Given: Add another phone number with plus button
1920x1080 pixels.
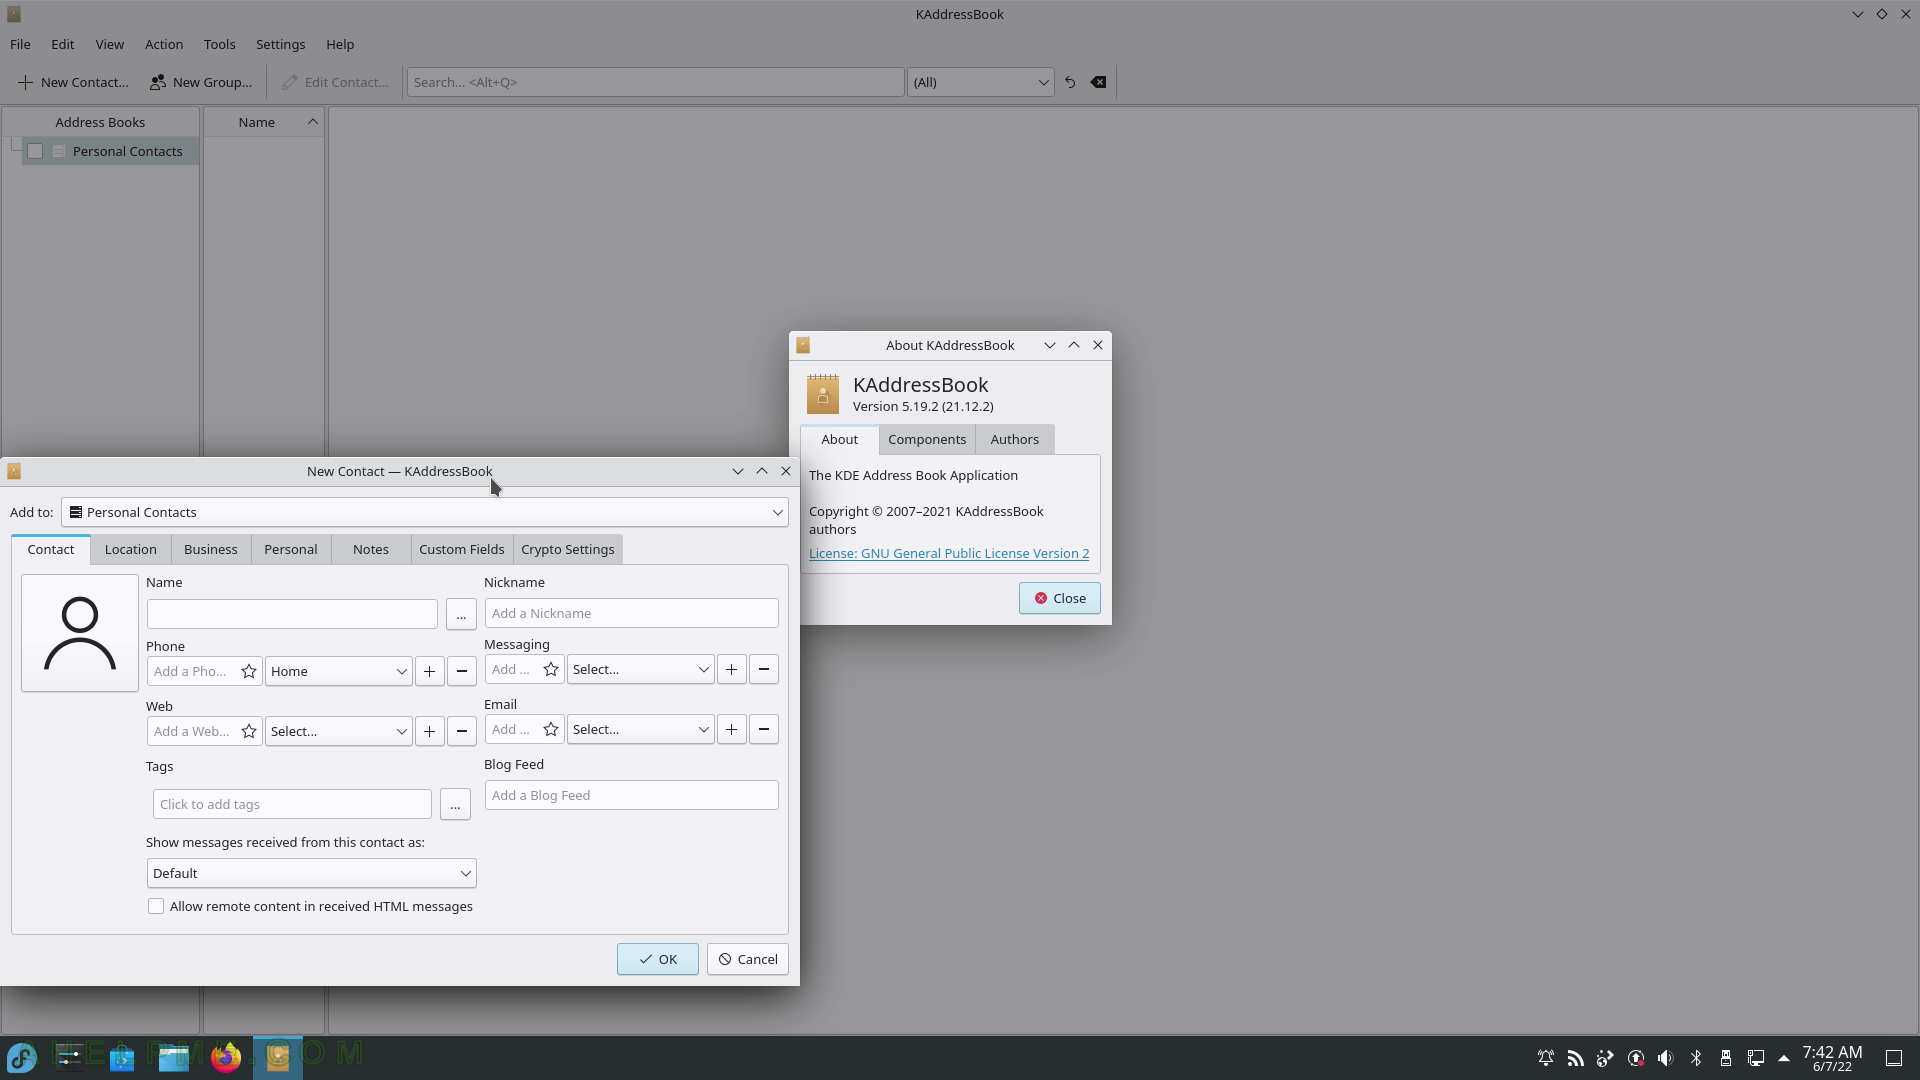Looking at the screenshot, I should (x=429, y=671).
